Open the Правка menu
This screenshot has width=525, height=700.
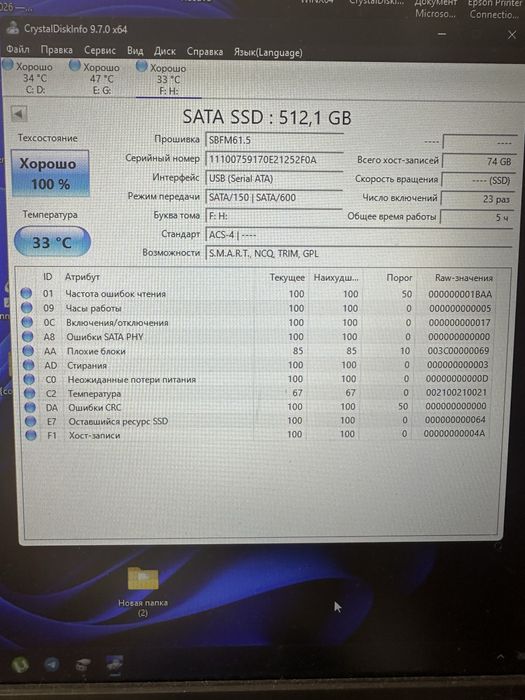click(57, 50)
